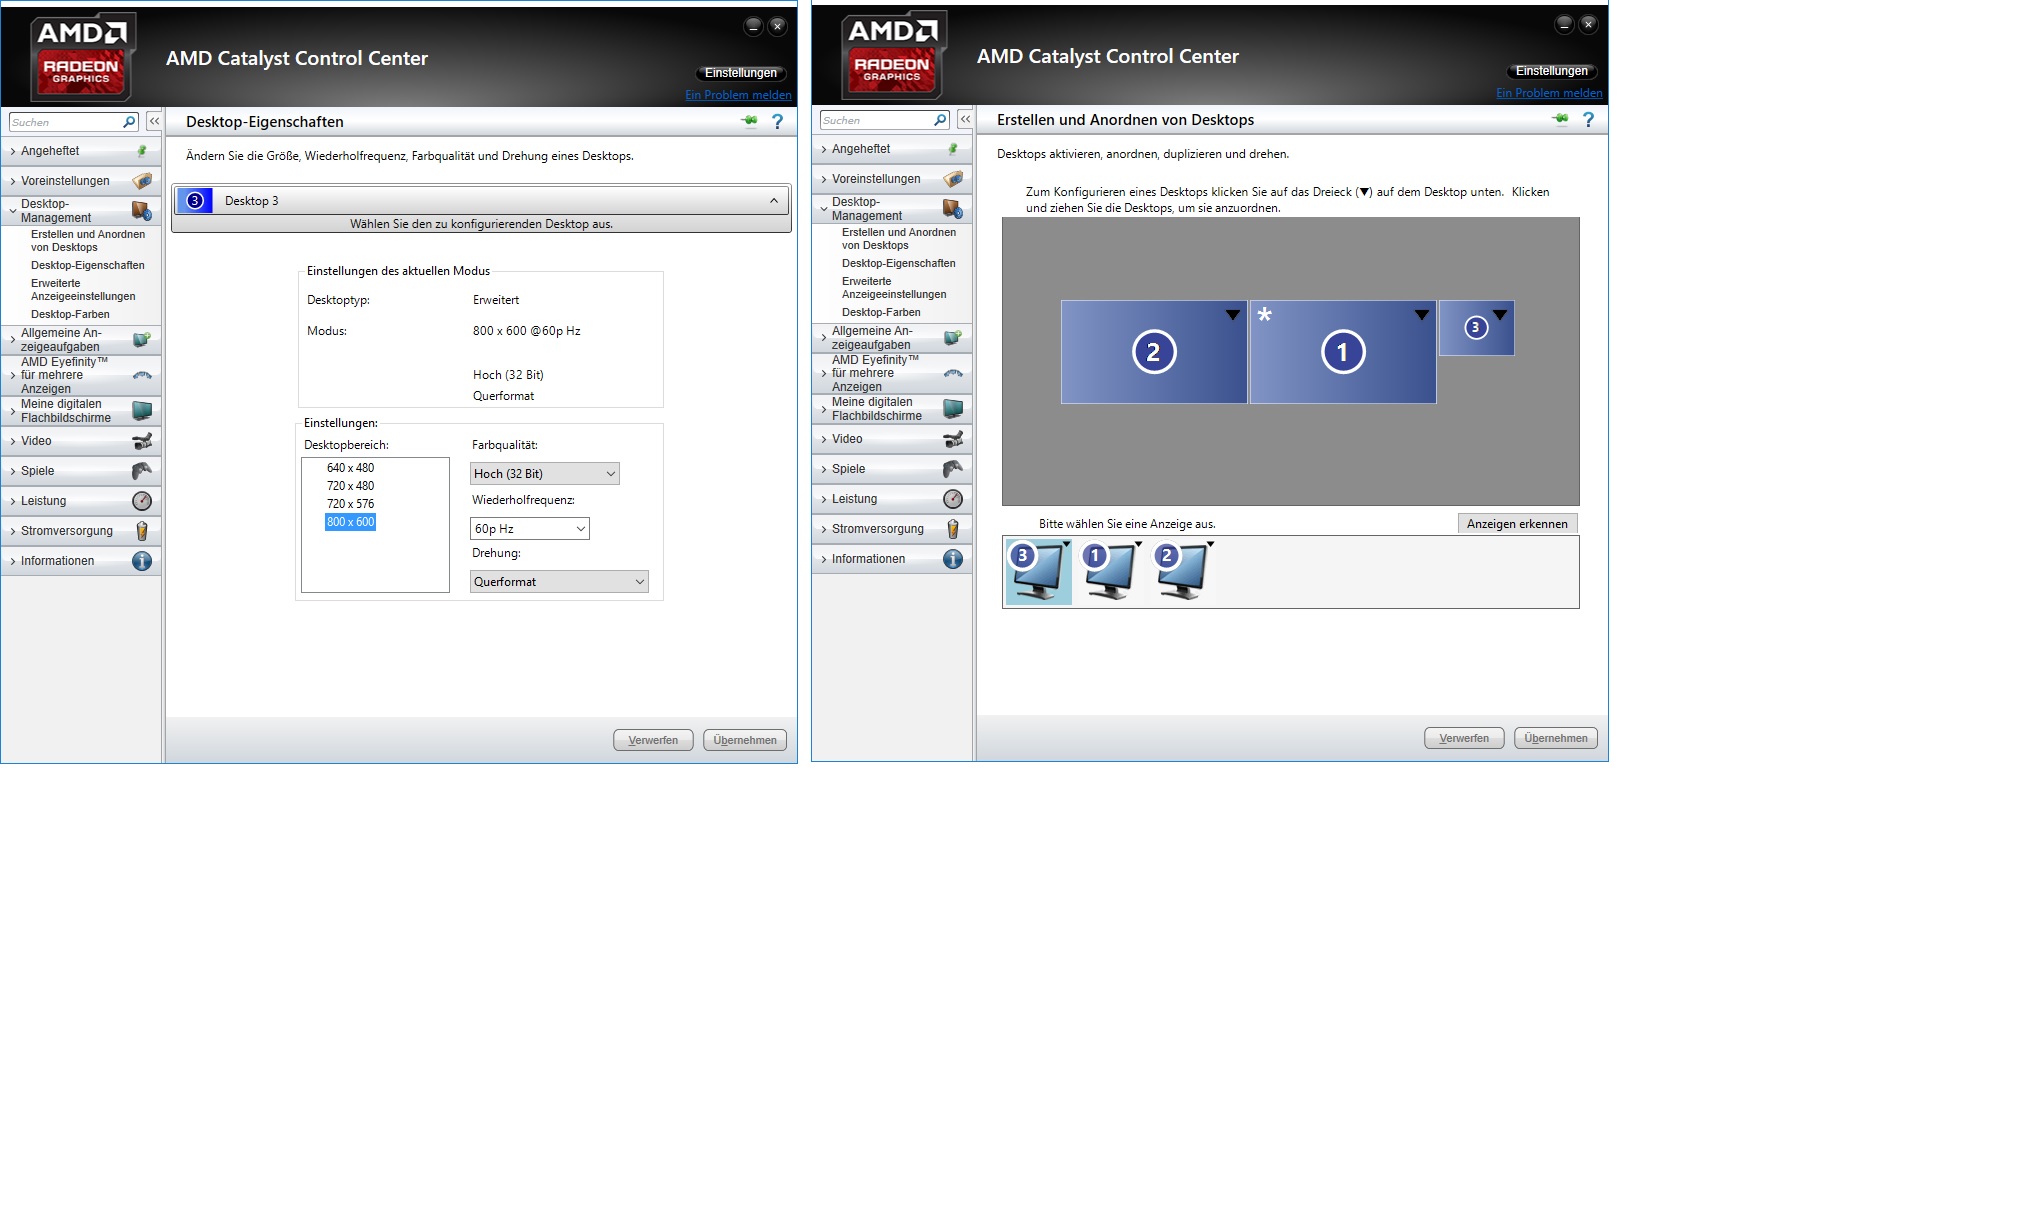Click the Spiele gamepad icon in right sidebar
Viewport: 2036px width, 1230px height.
click(x=953, y=469)
